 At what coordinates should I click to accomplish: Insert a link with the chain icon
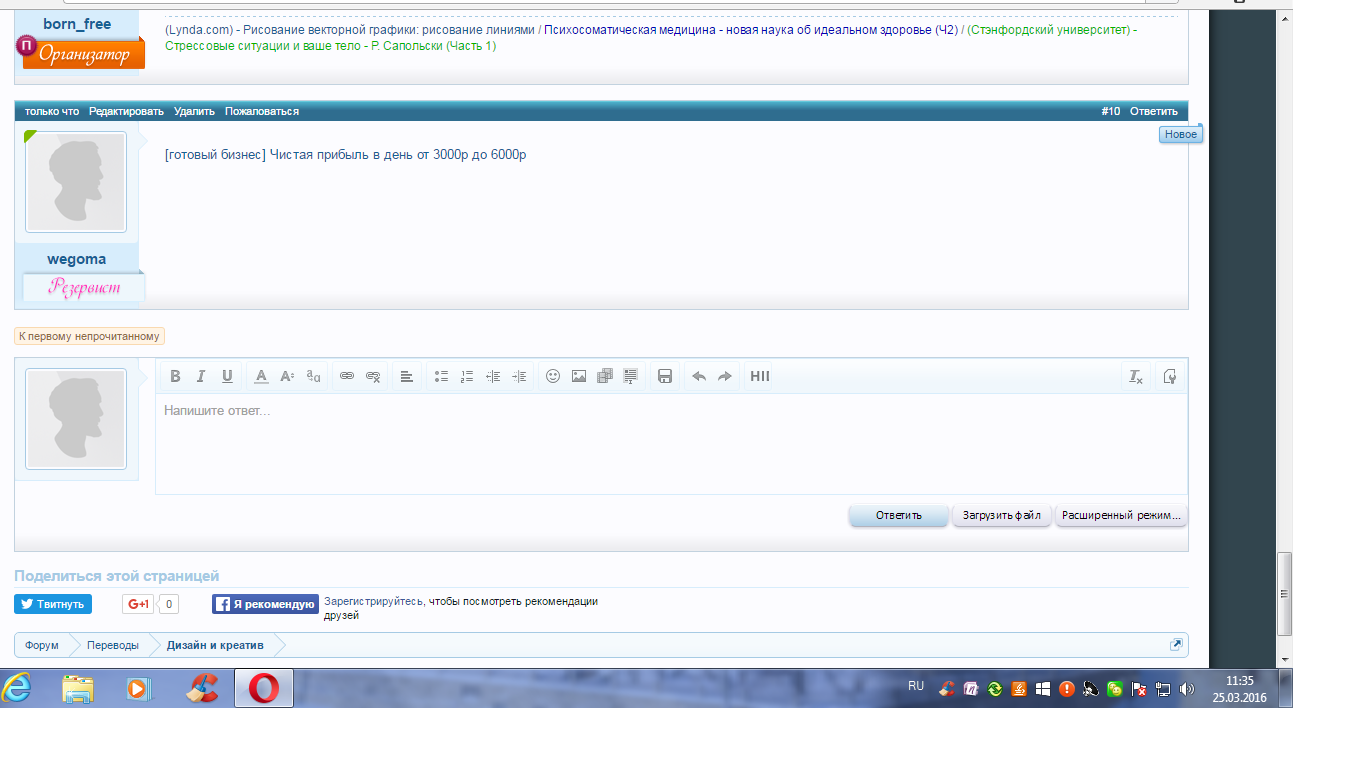[347, 377]
